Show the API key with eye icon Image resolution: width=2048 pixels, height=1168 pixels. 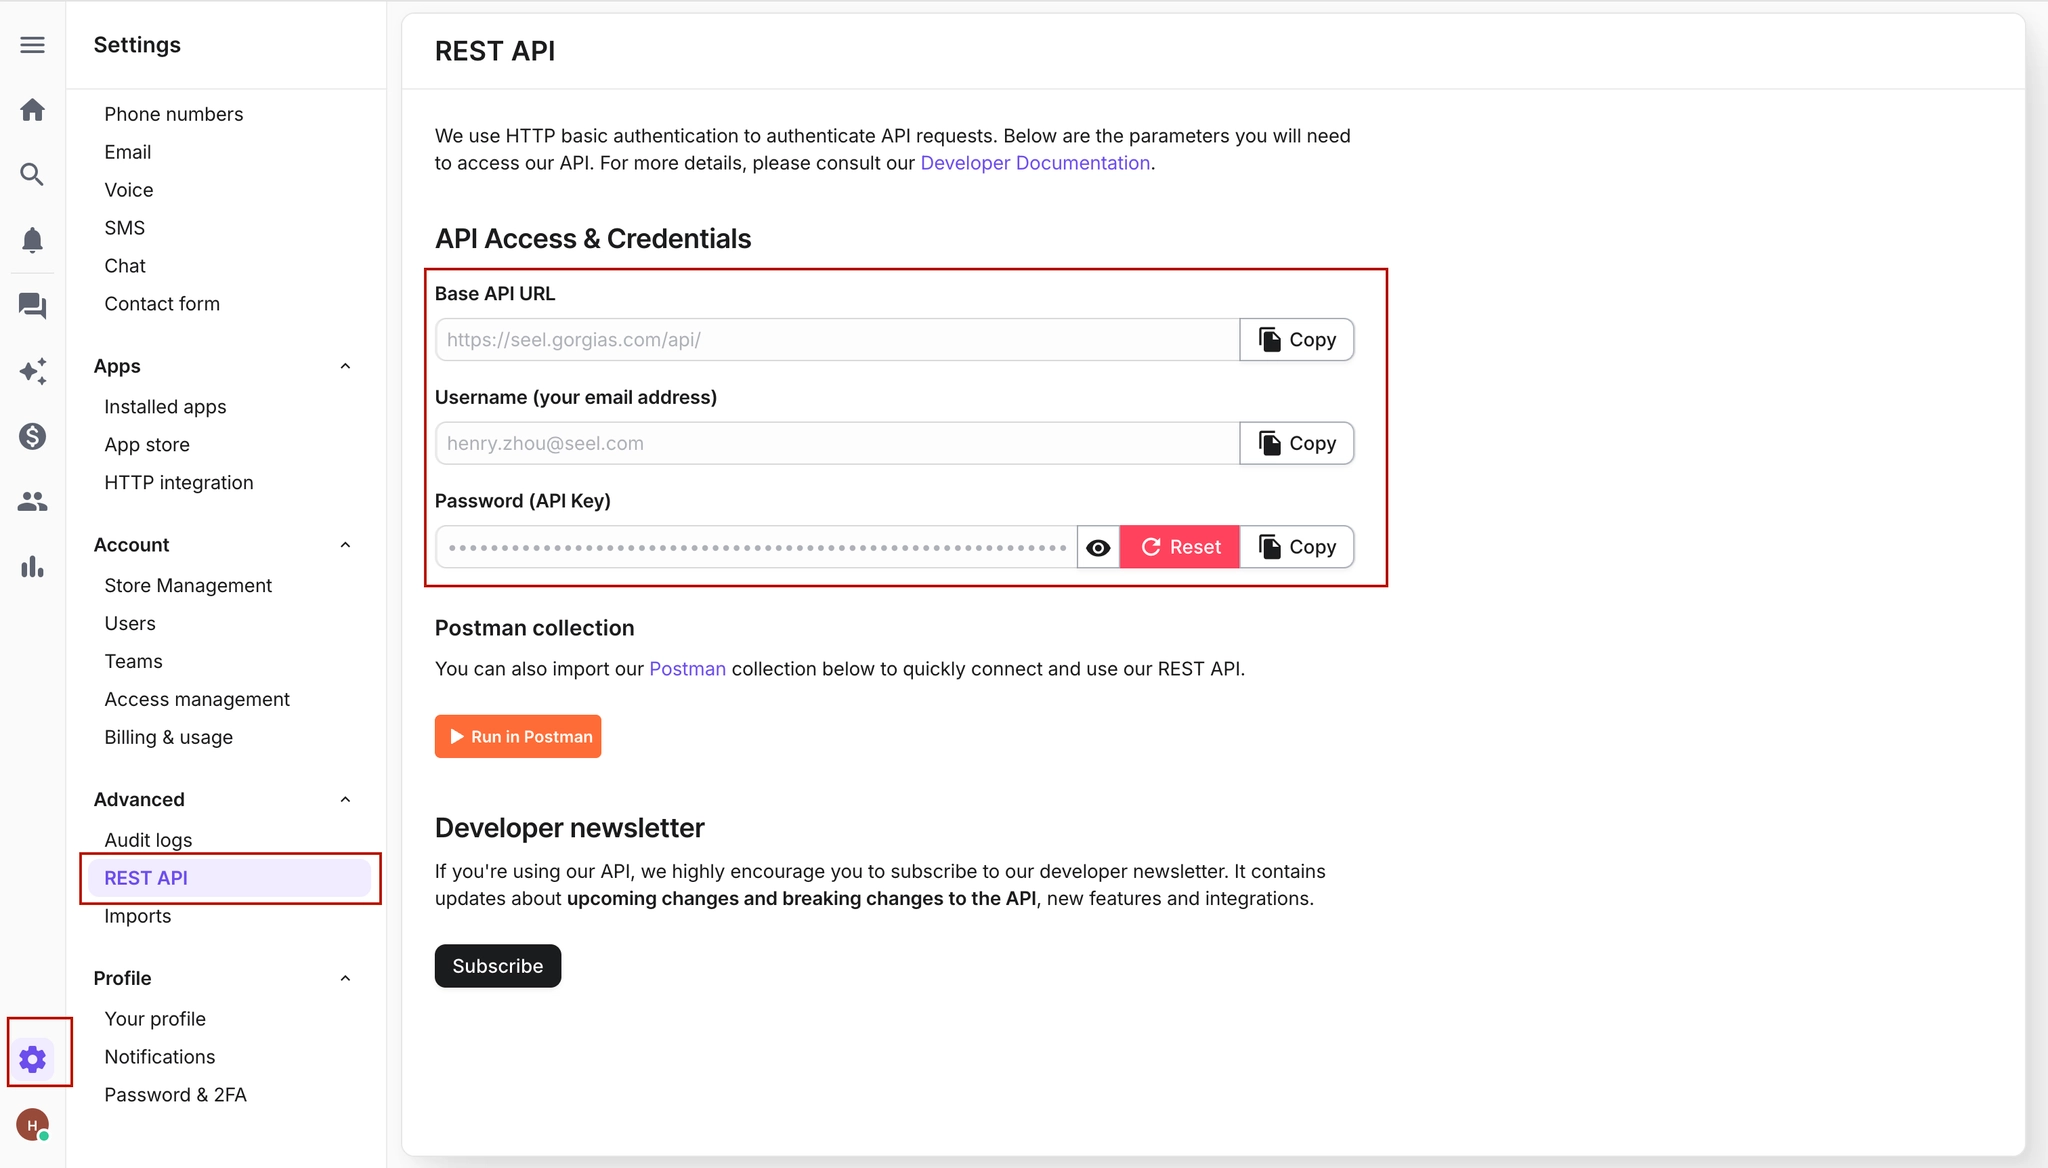click(x=1098, y=547)
